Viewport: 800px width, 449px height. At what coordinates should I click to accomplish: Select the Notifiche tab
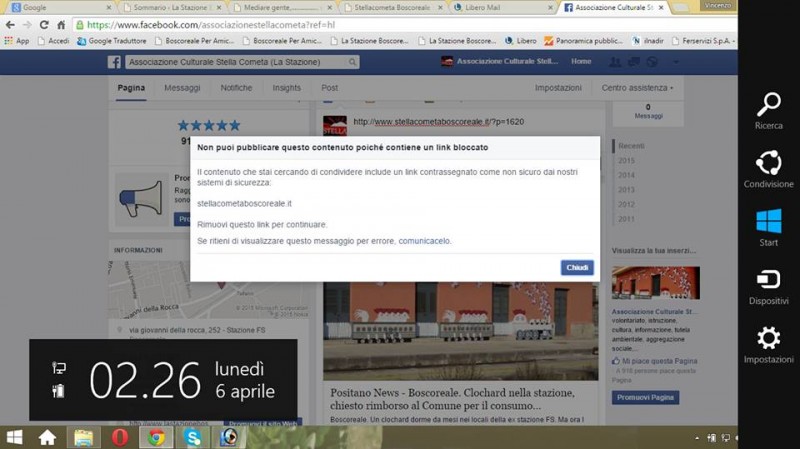(x=236, y=88)
